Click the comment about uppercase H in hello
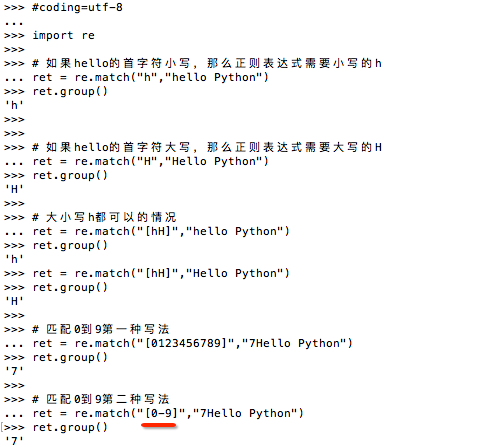The image size is (489, 447). 207,147
